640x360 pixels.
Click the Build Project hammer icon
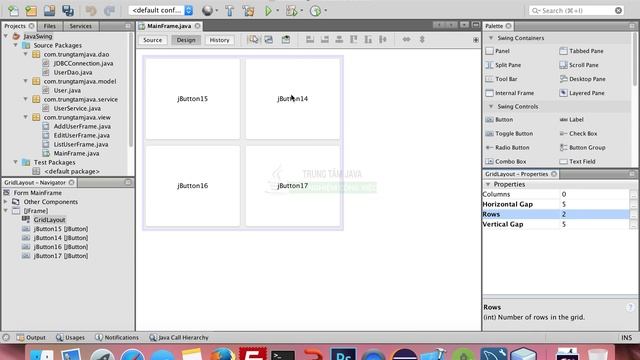tap(229, 11)
